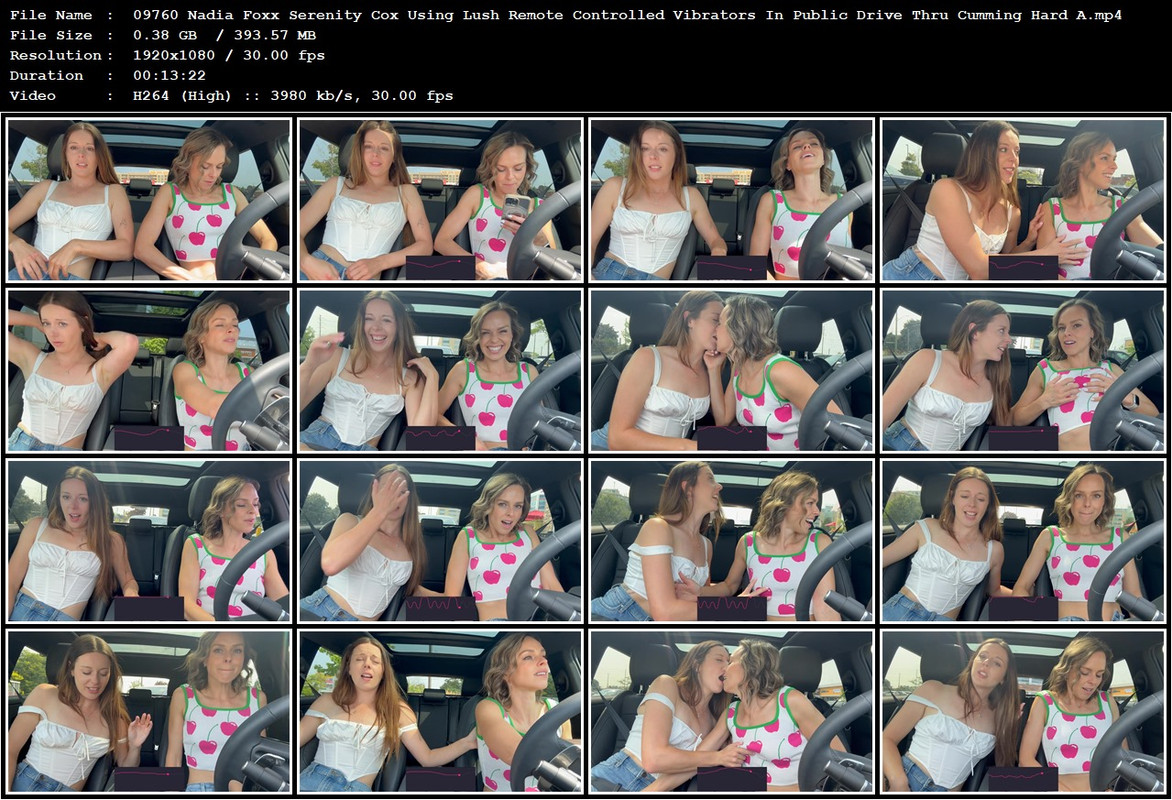
Task: Open thumbnail of woman holding a phone
Action: point(440,200)
